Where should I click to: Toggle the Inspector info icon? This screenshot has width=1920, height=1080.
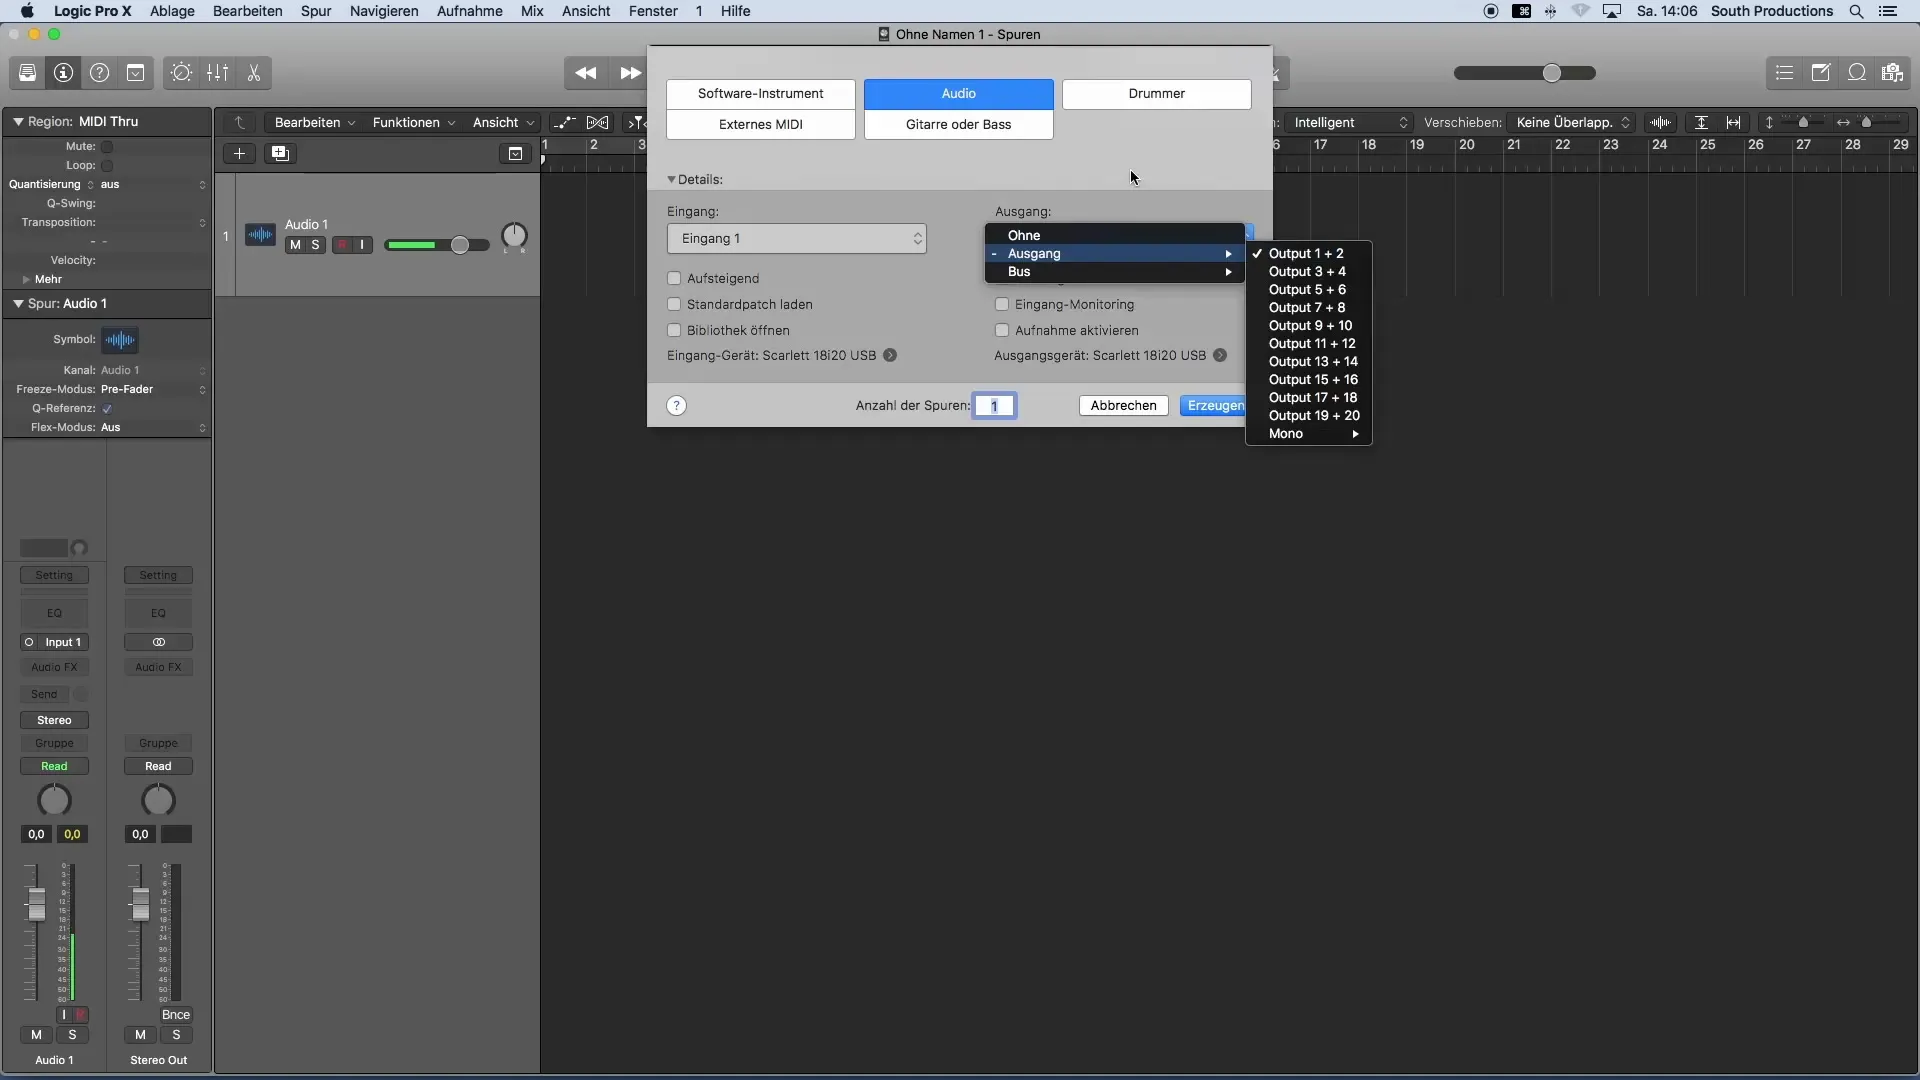(x=64, y=73)
